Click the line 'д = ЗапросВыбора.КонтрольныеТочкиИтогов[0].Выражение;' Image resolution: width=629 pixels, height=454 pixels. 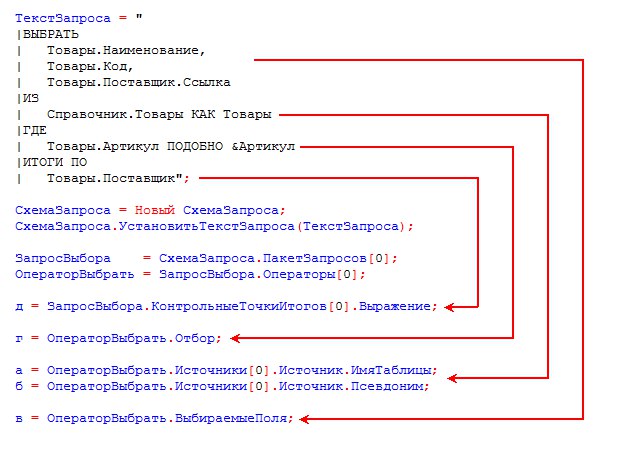click(226, 307)
